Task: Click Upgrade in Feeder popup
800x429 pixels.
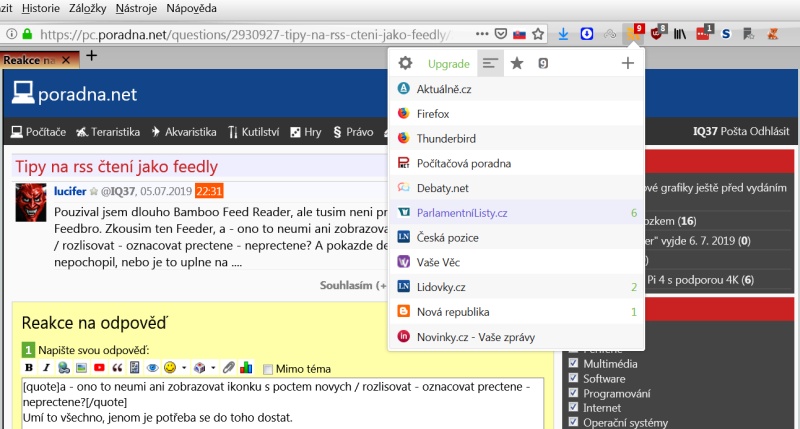Action: pyautogui.click(x=448, y=64)
